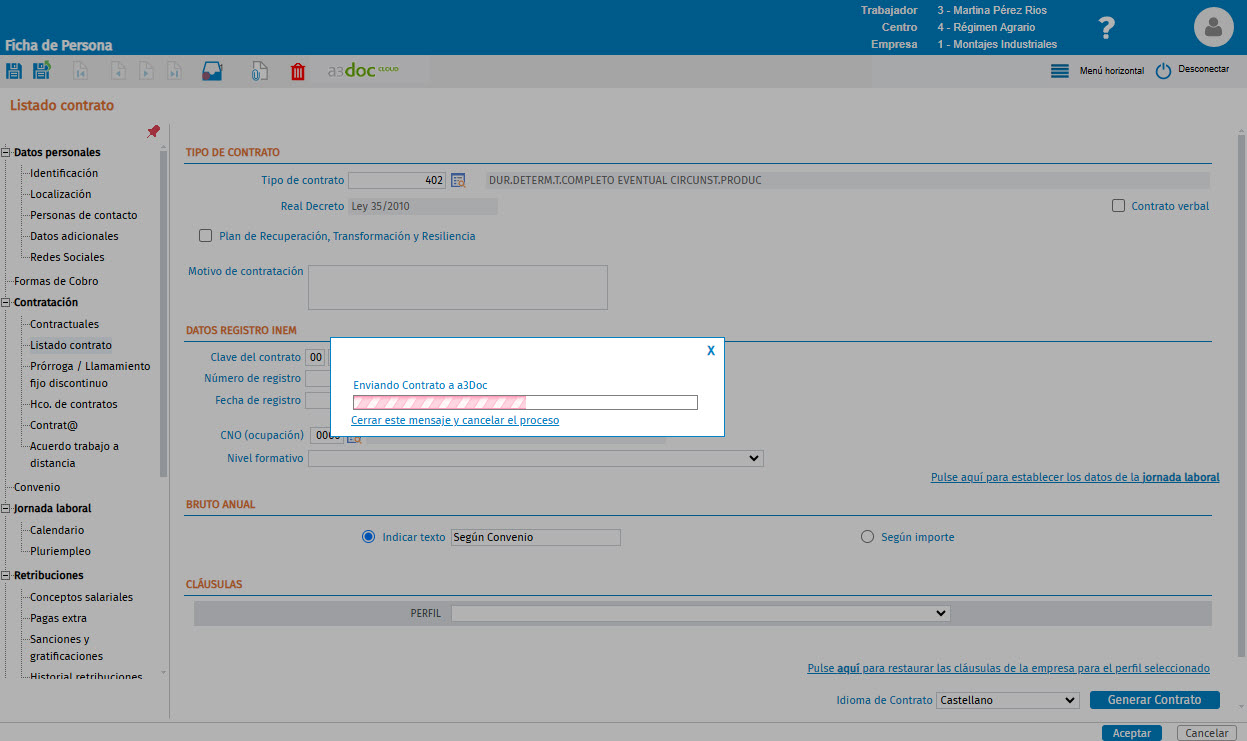Open Conceptos salariales in sidebar
This screenshot has height=741, width=1247.
pyautogui.click(x=81, y=597)
